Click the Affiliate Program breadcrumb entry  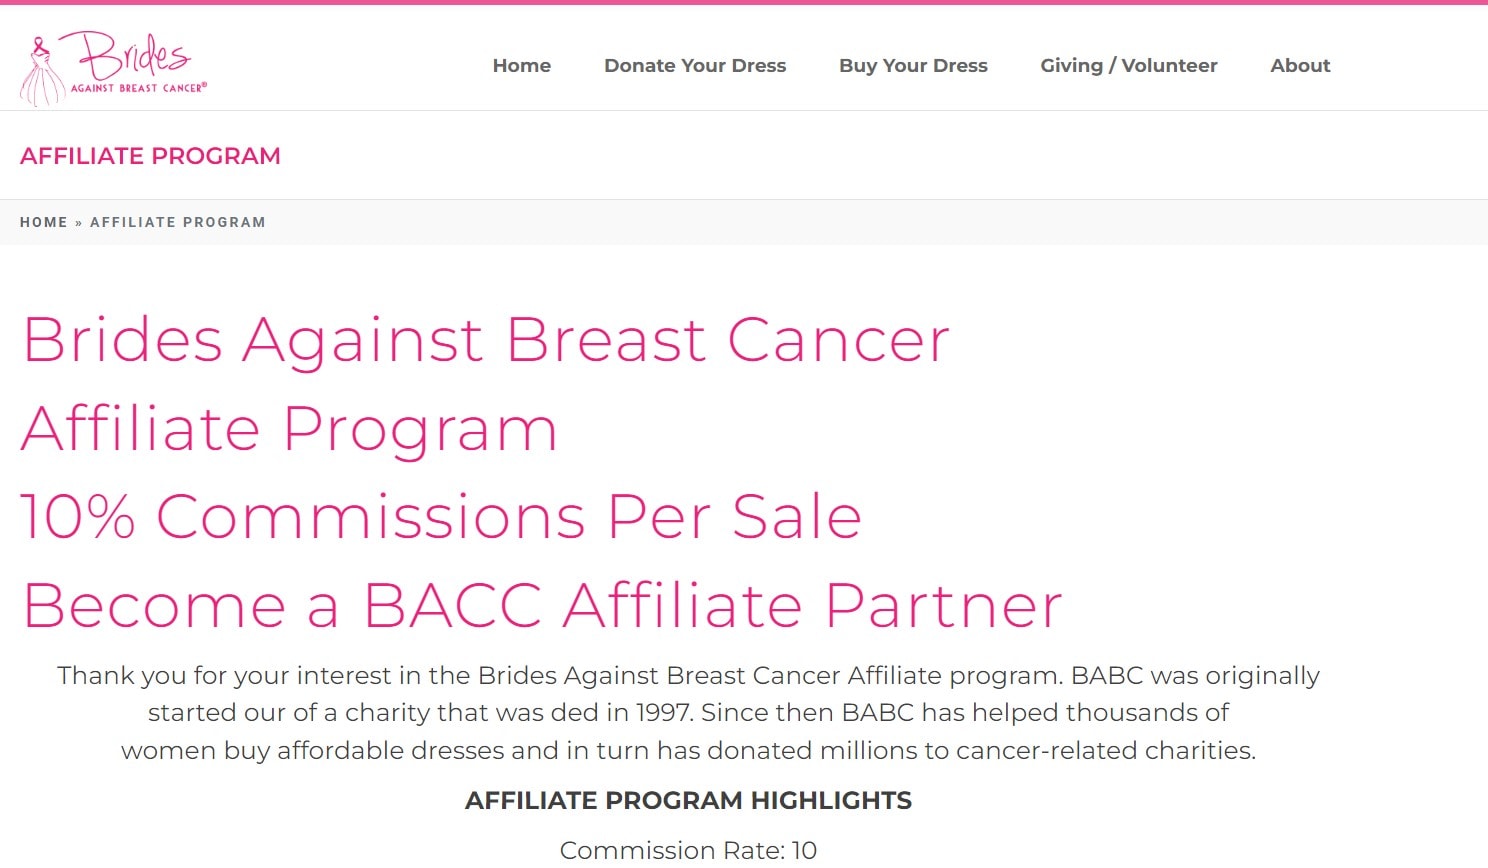pyautogui.click(x=178, y=222)
